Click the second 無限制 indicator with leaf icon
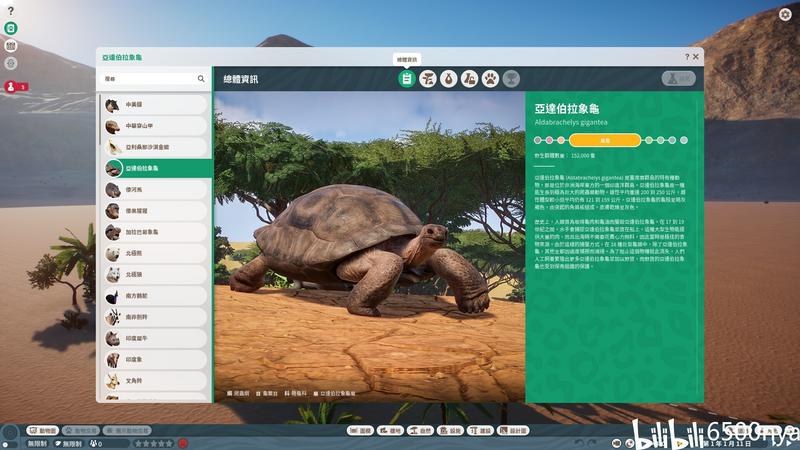This screenshot has width=800, height=450. pos(69,443)
